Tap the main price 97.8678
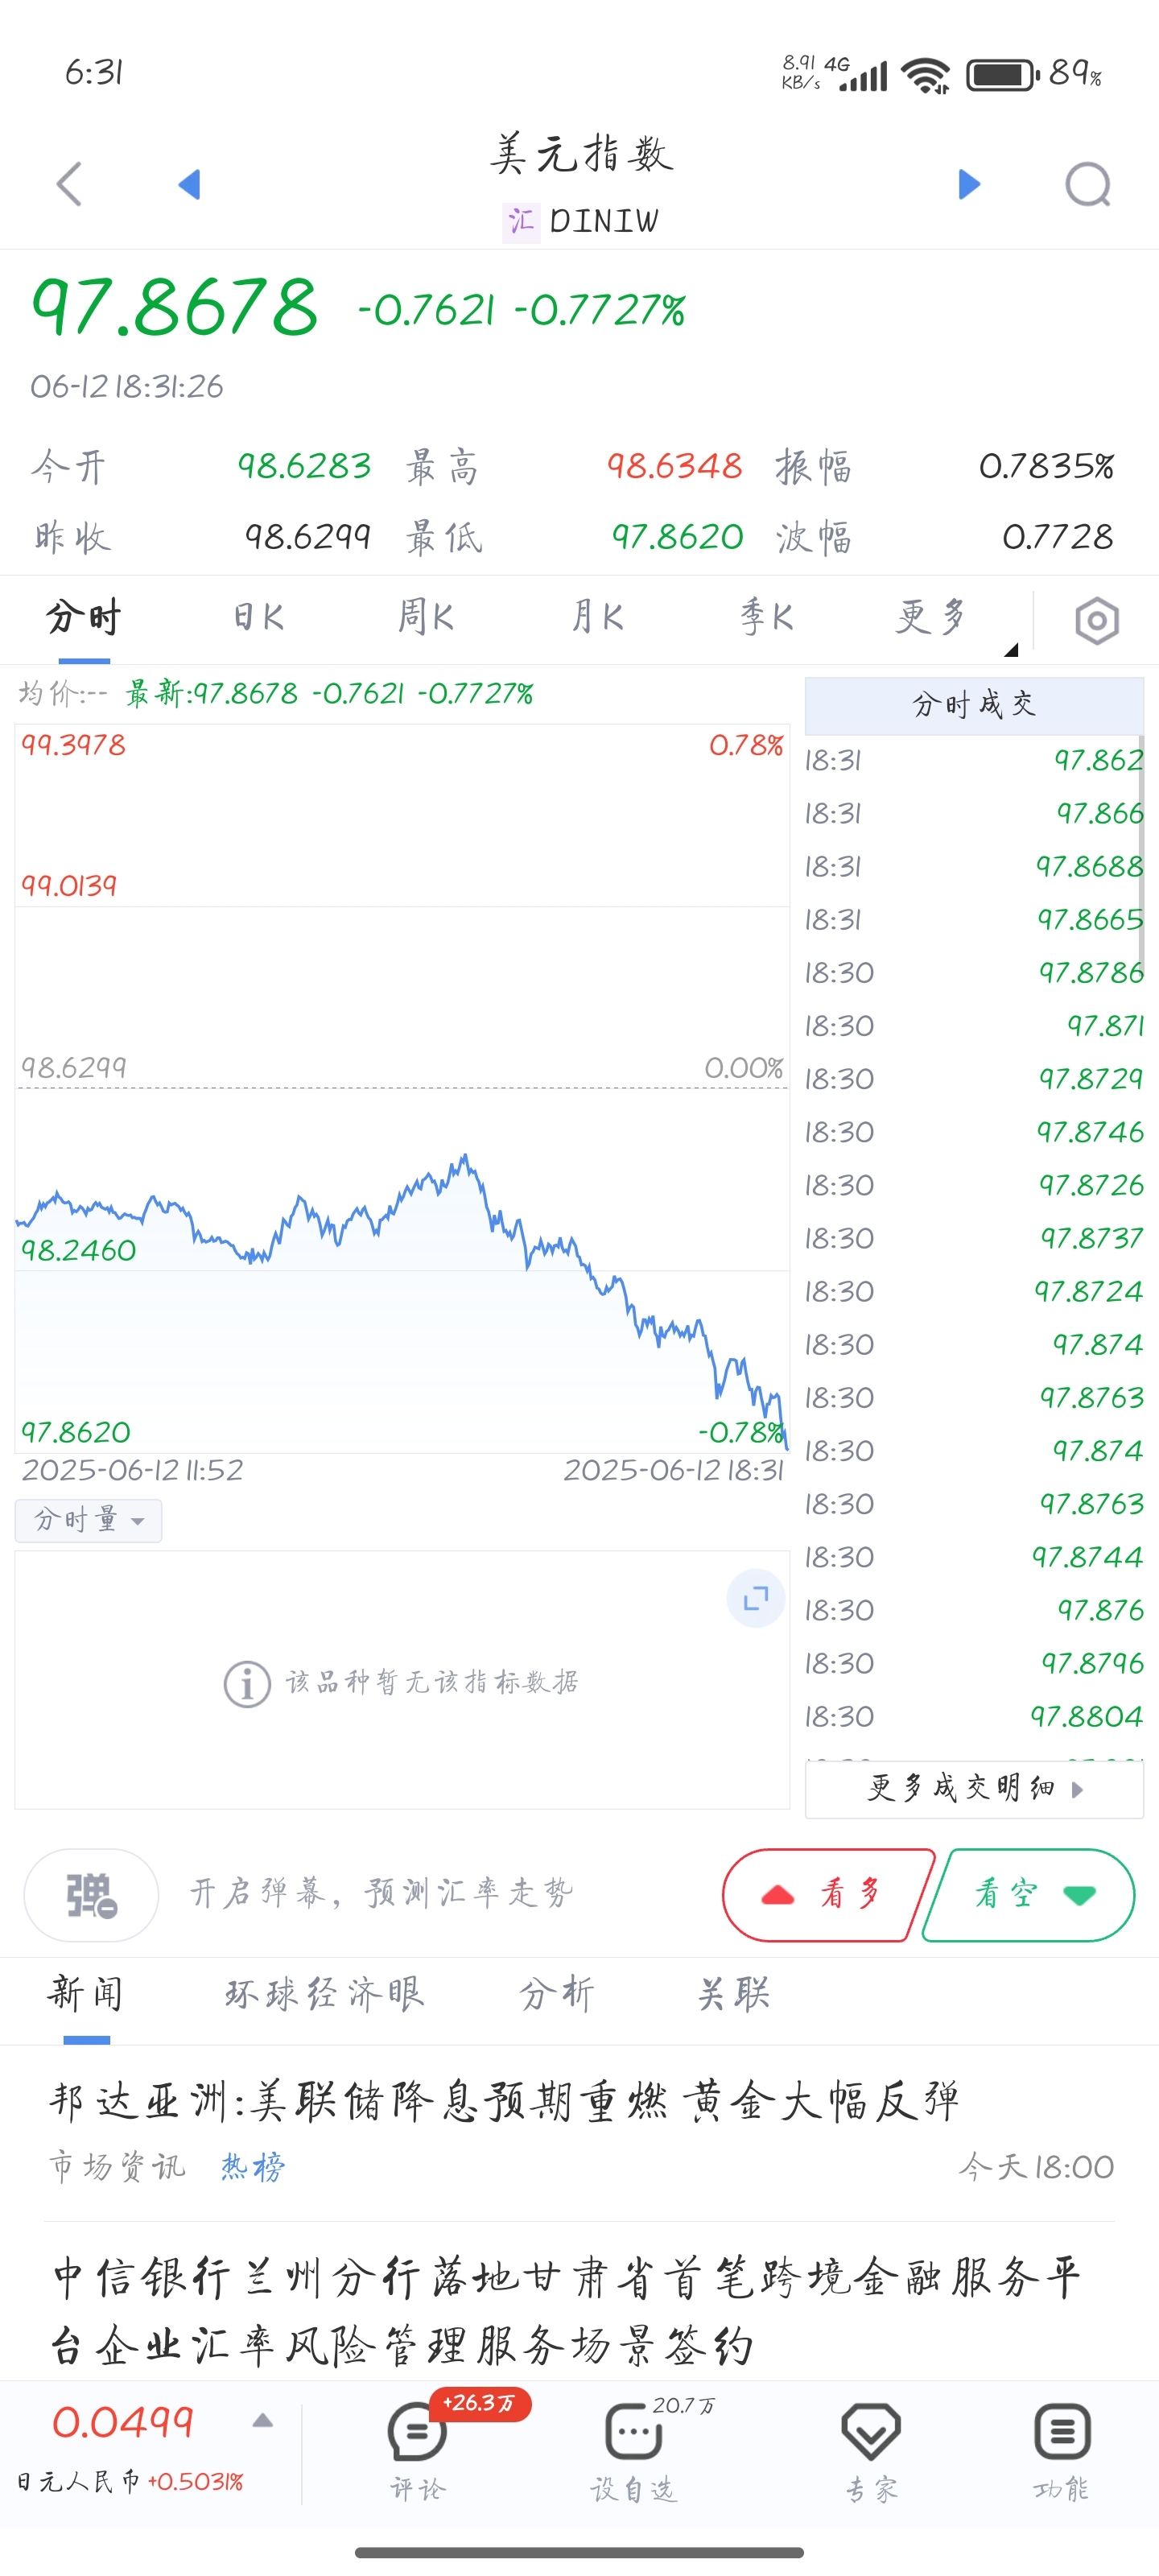 click(x=175, y=307)
